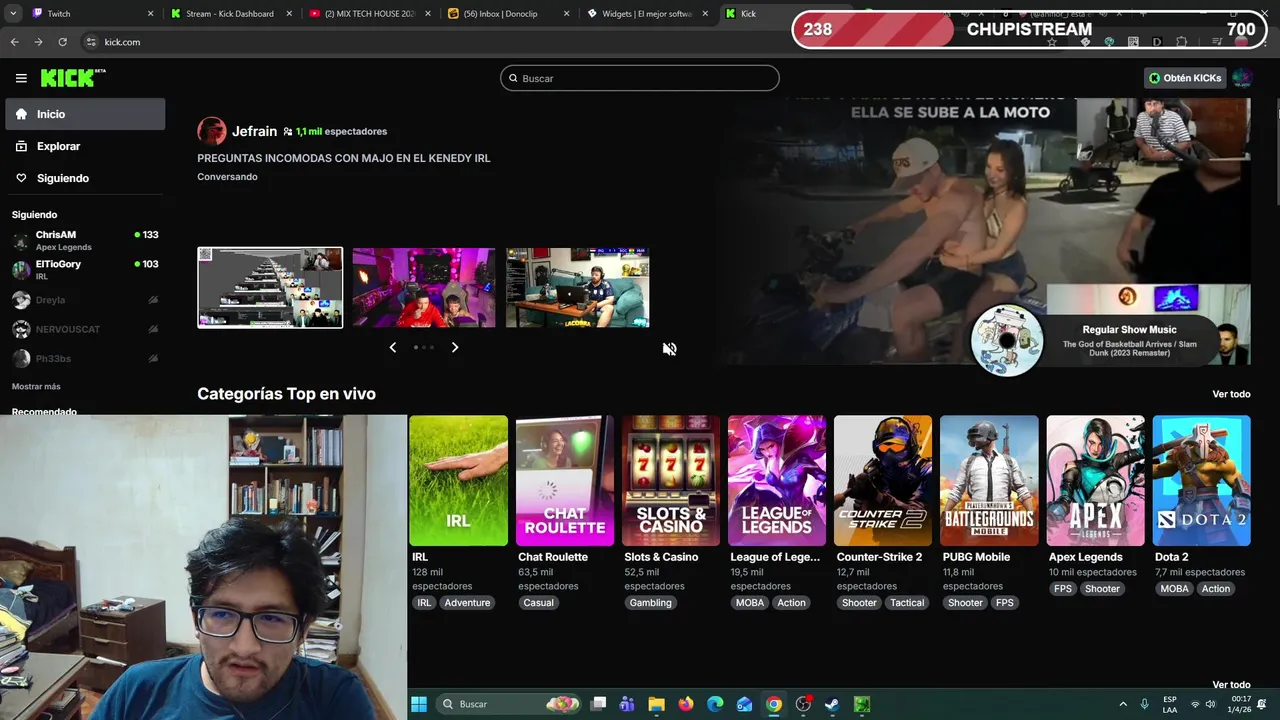Open Steam from the taskbar

click(832, 704)
